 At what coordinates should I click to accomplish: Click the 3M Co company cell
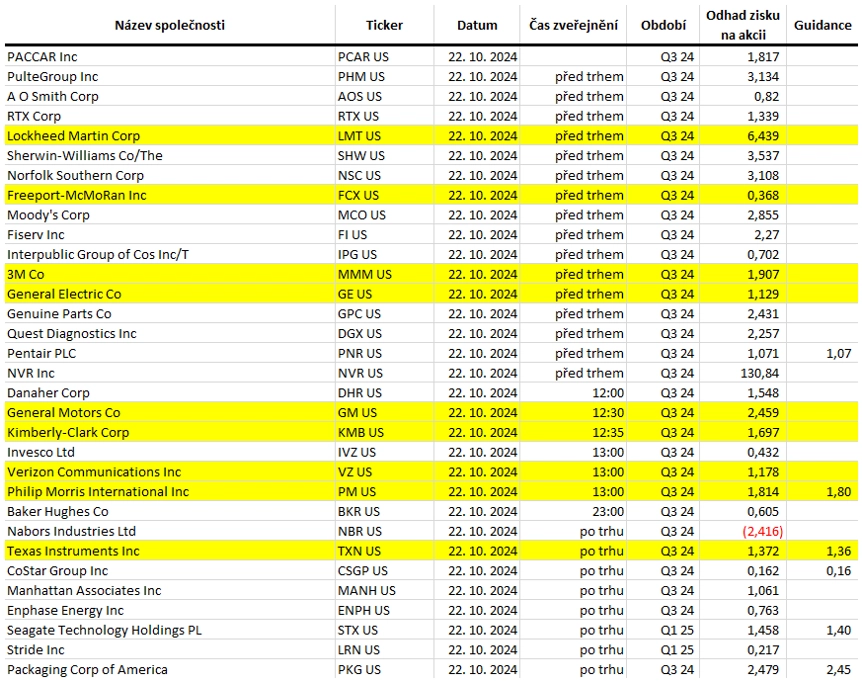[170, 274]
